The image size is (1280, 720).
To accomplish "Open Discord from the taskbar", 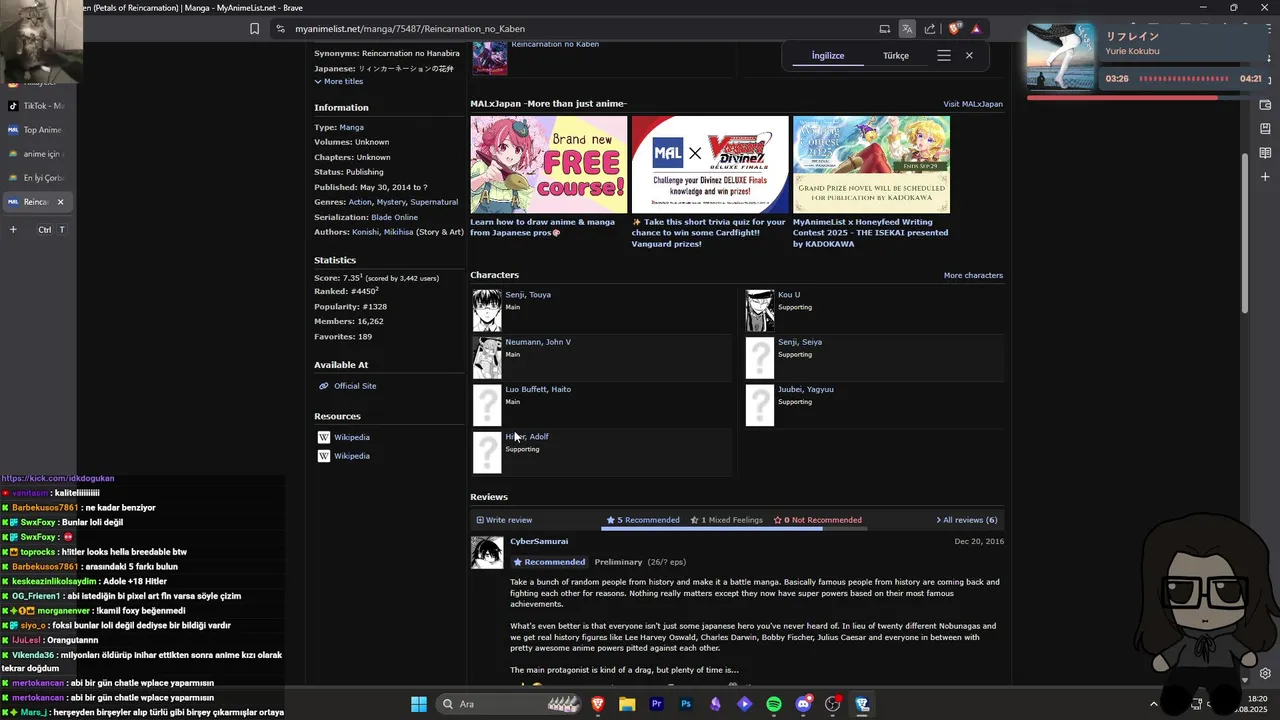I will click(803, 704).
